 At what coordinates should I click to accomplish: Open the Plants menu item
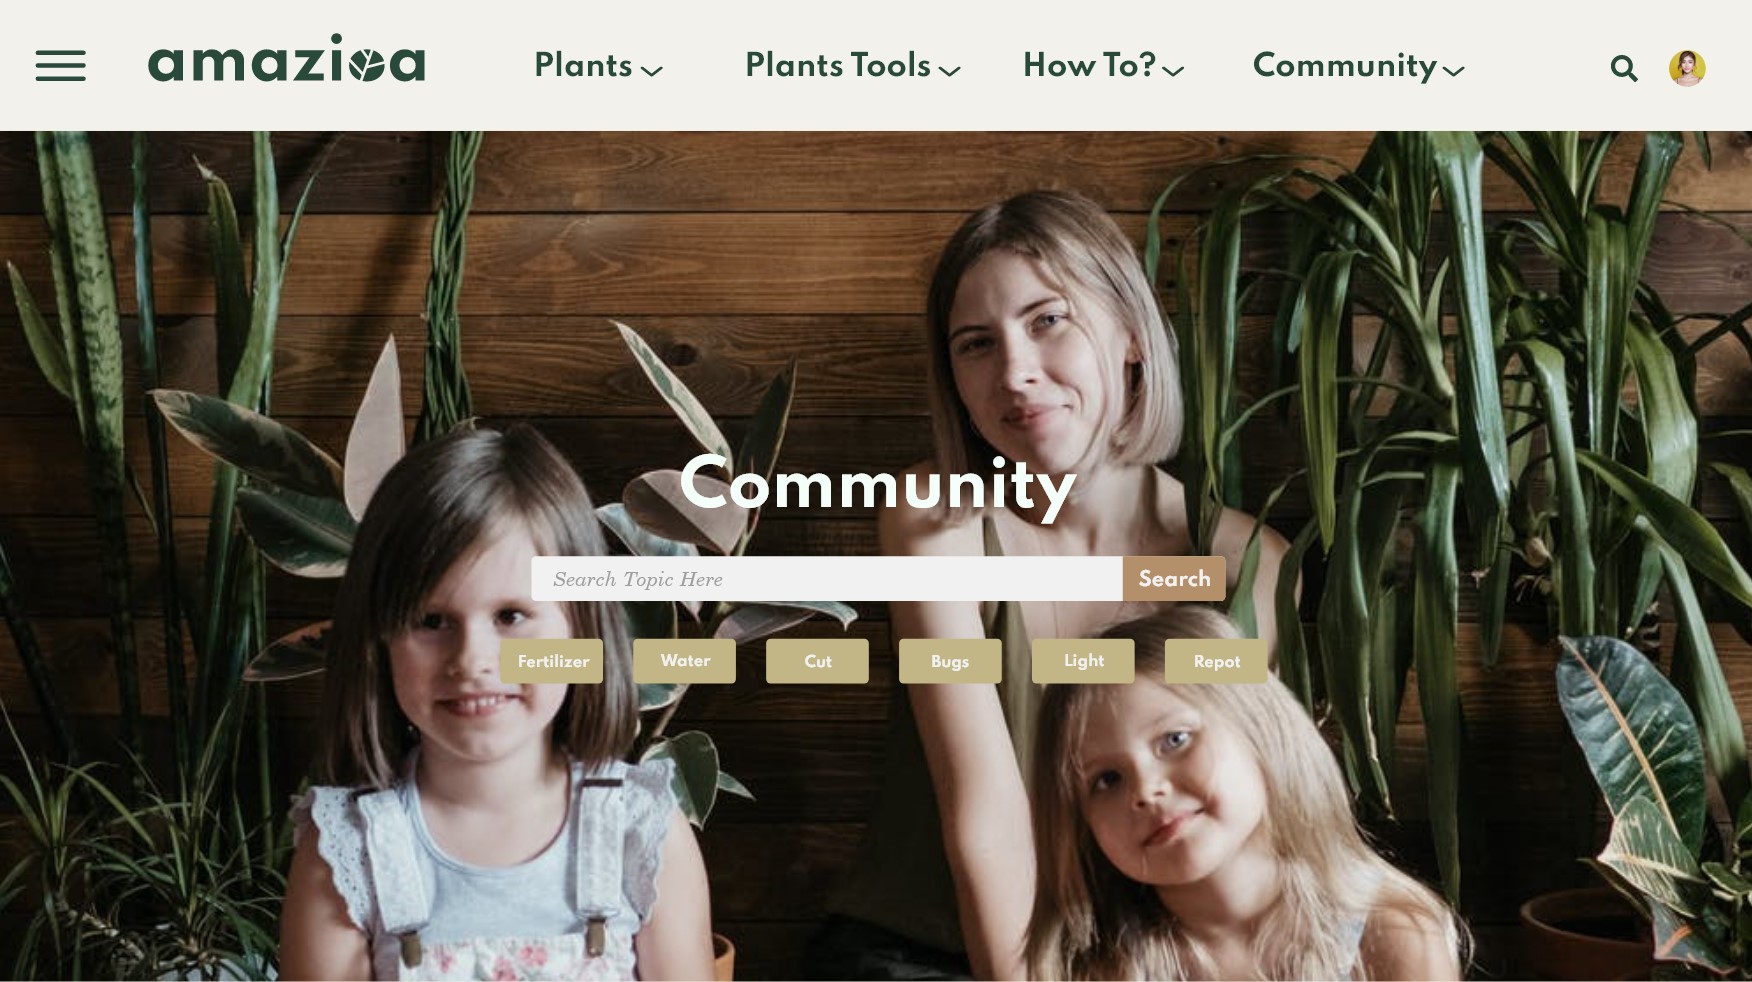(x=583, y=66)
